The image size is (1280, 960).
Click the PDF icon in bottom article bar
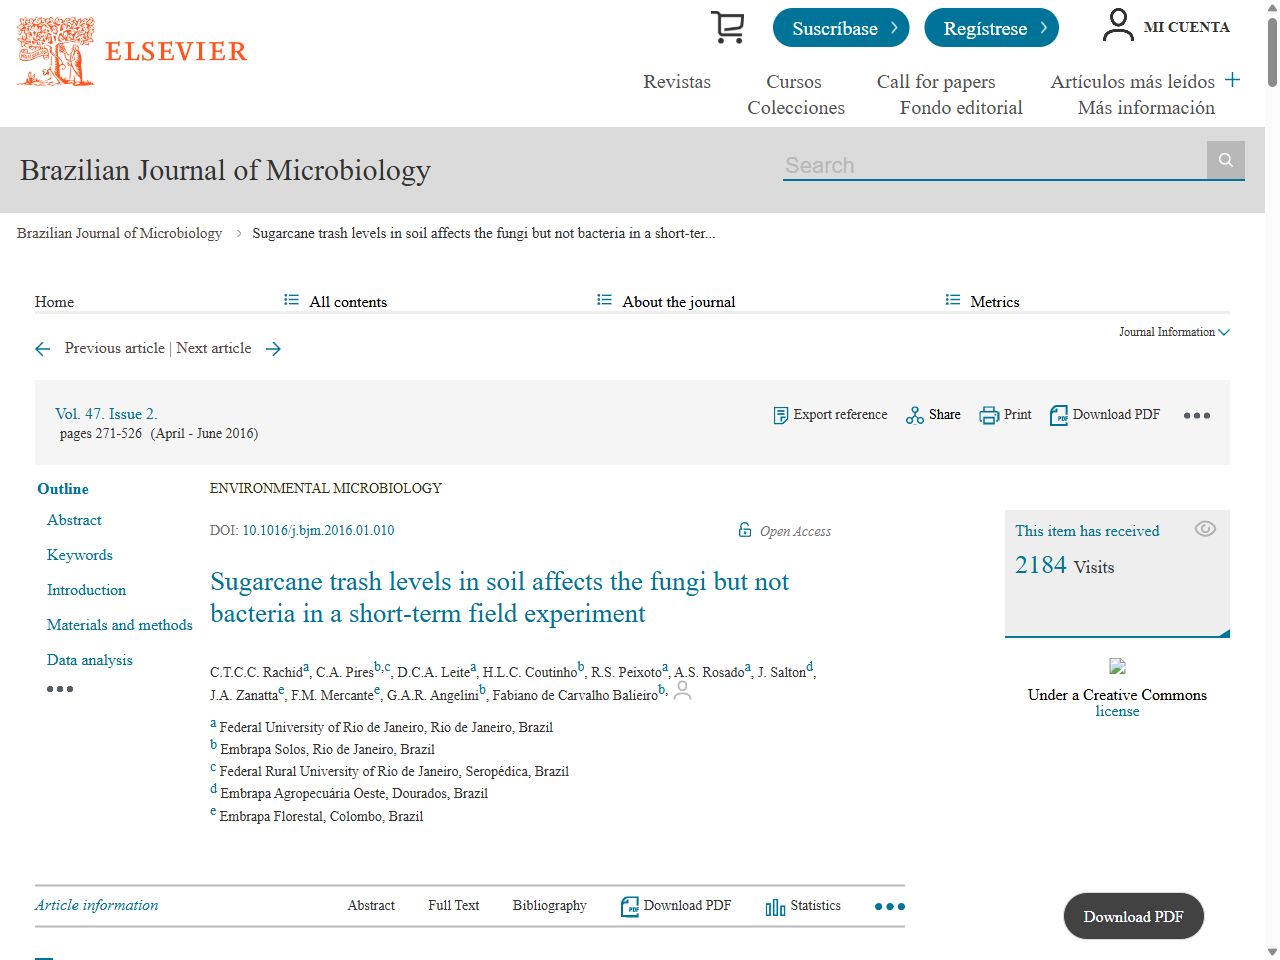tap(630, 907)
